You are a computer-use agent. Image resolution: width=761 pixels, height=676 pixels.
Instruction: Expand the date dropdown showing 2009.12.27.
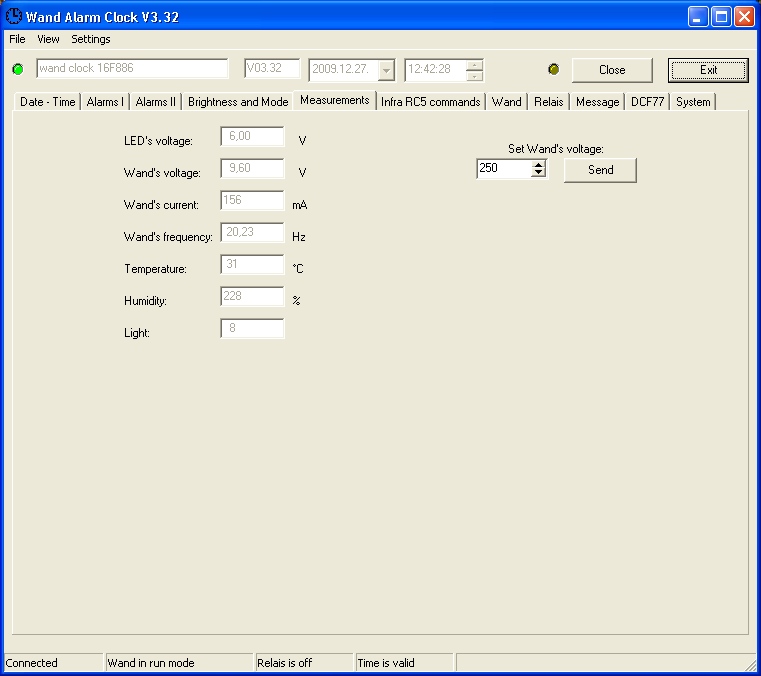(x=386, y=70)
